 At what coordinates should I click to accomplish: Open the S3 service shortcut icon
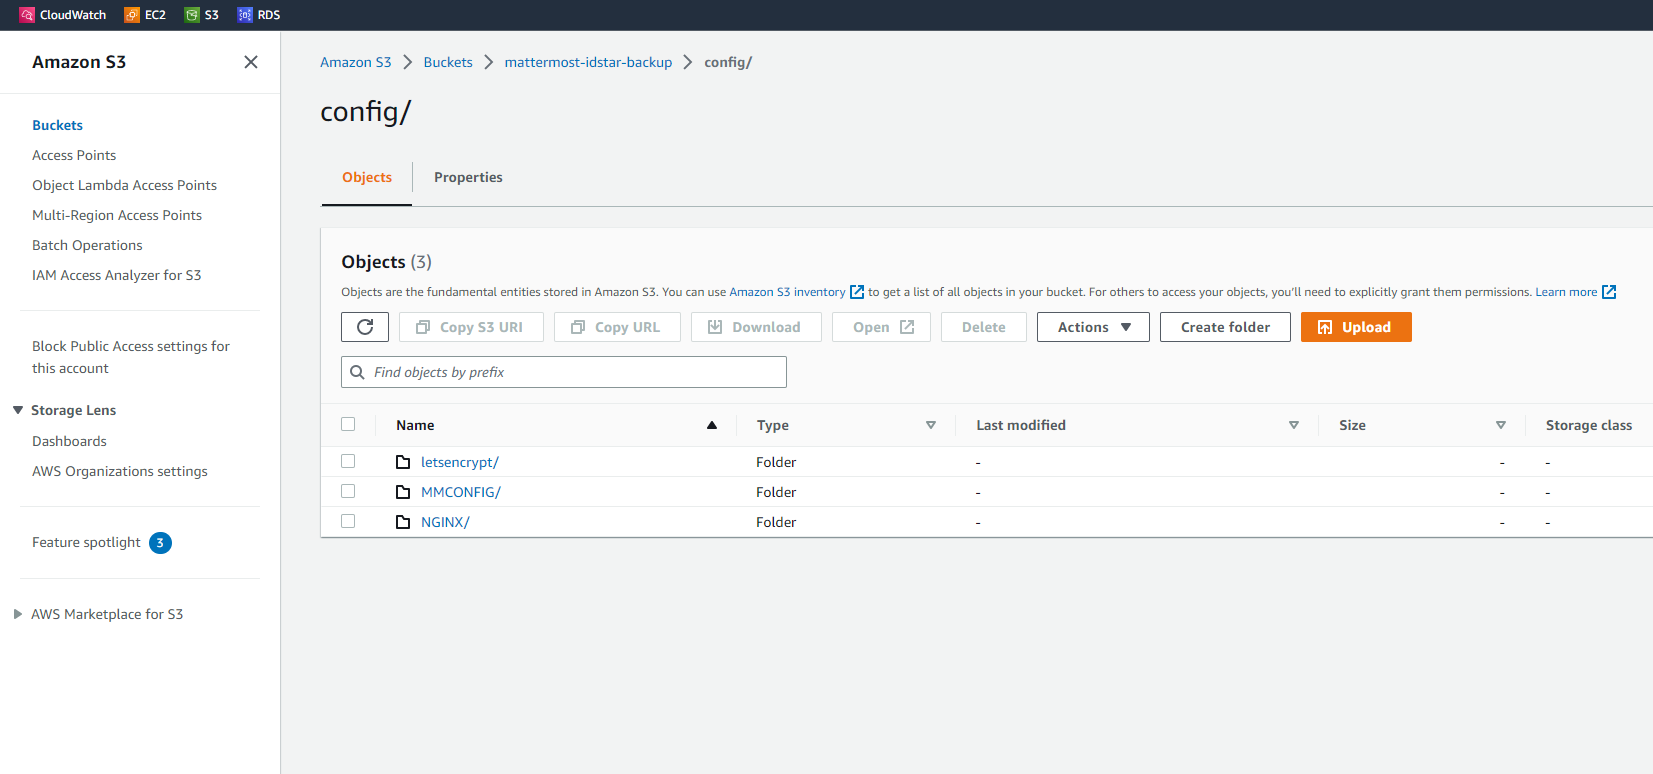coord(192,15)
